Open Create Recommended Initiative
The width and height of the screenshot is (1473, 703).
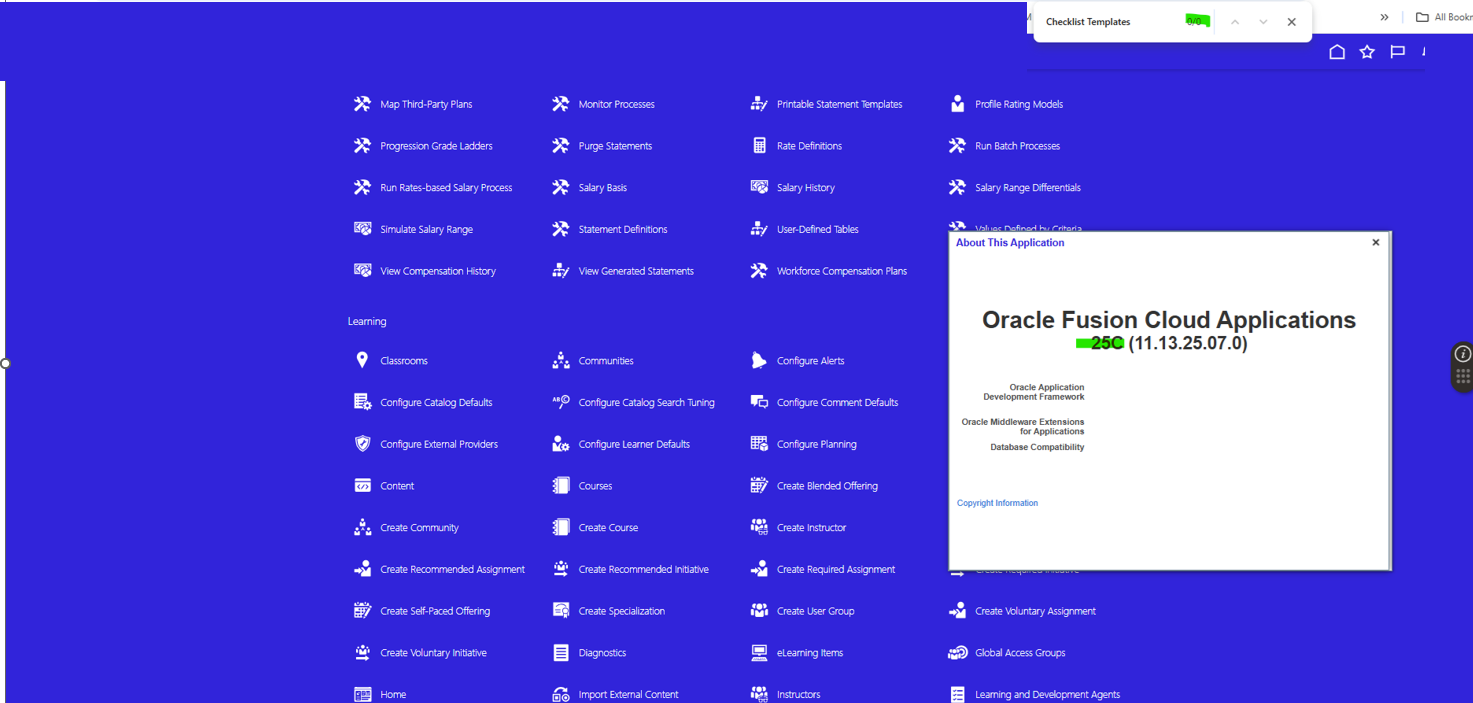coord(644,569)
